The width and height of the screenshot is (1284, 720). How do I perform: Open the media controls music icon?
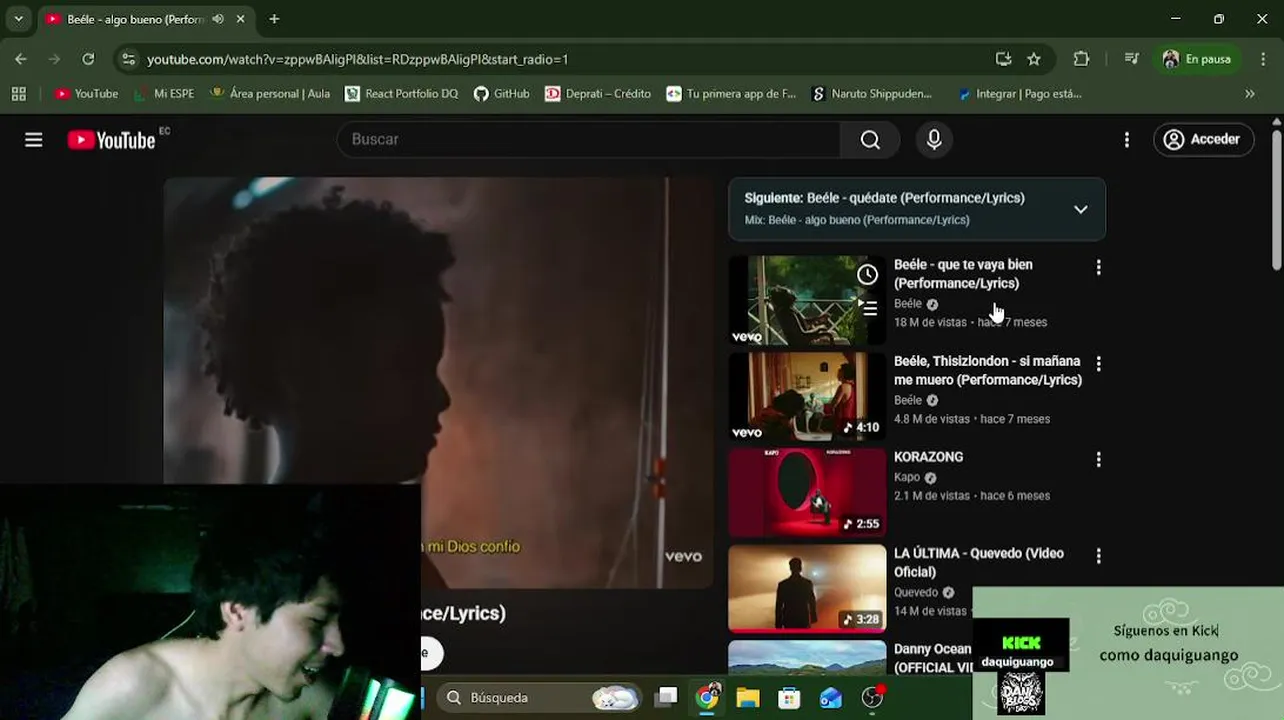(x=1131, y=59)
